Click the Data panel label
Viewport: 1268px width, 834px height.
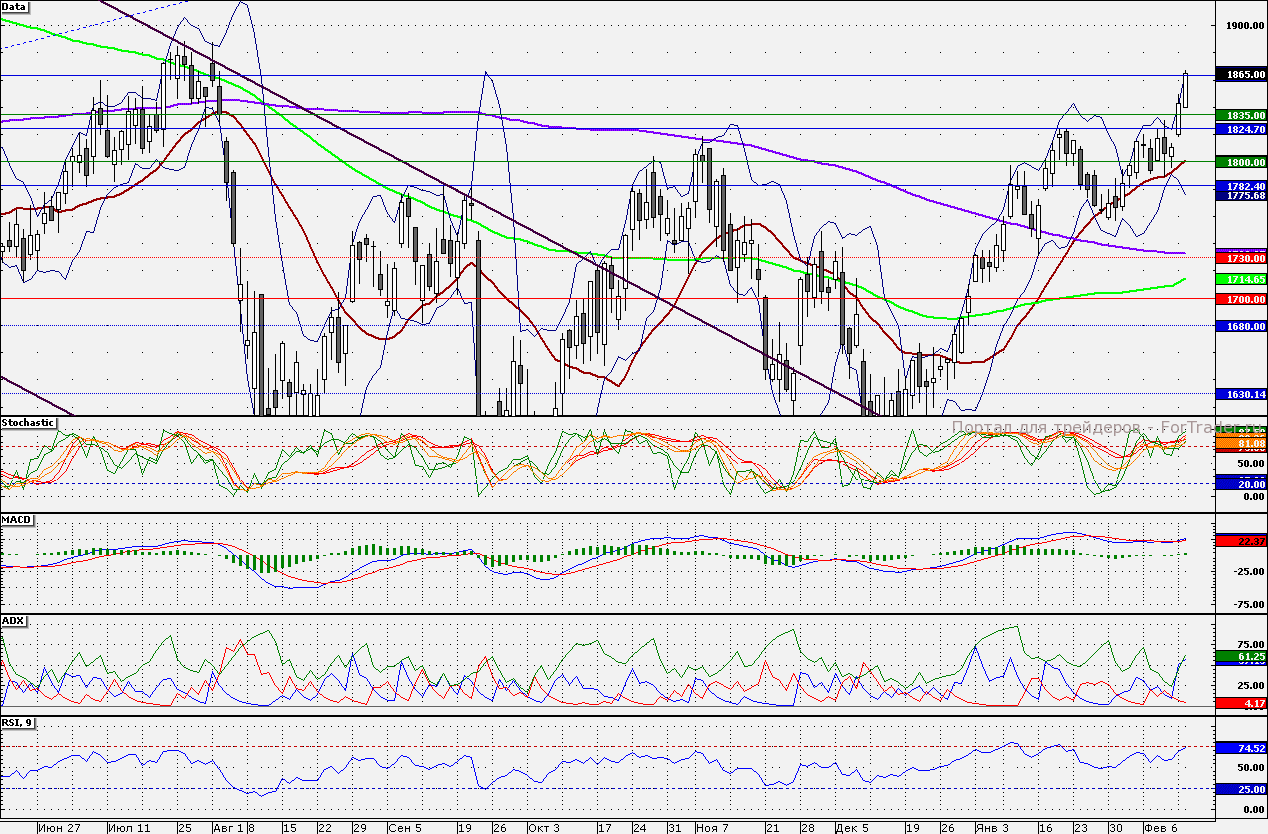click(x=14, y=7)
